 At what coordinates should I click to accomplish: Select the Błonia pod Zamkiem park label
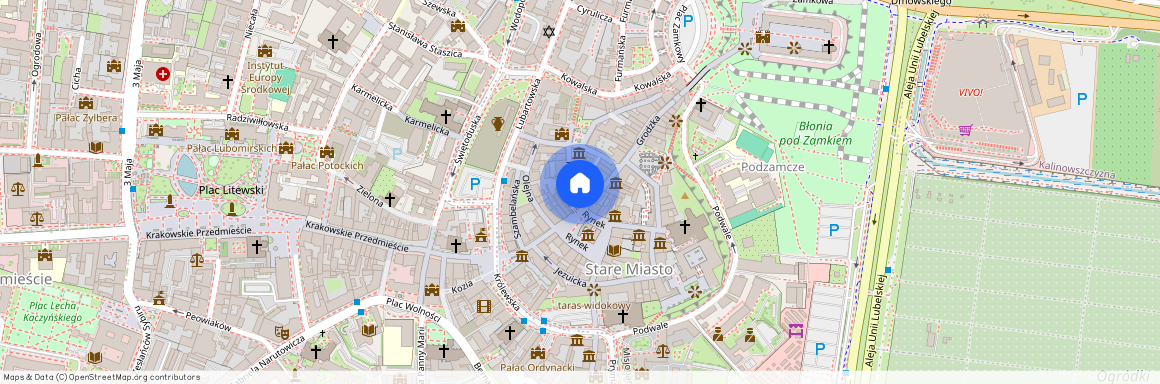[815, 133]
